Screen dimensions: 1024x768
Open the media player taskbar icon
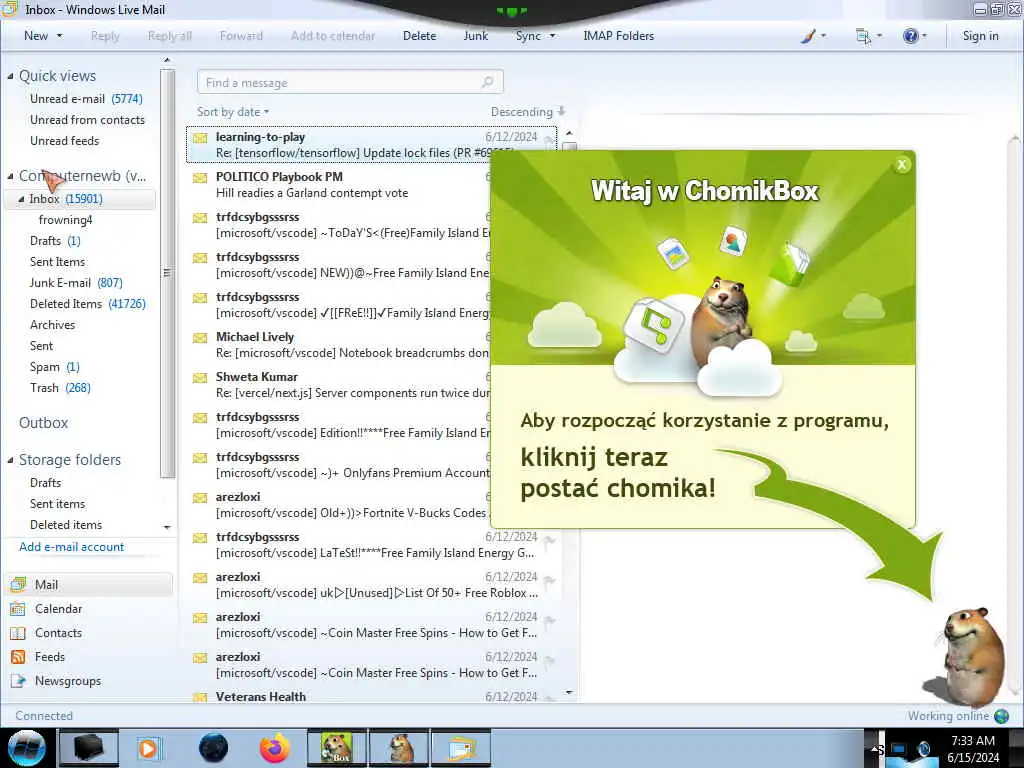coord(149,748)
